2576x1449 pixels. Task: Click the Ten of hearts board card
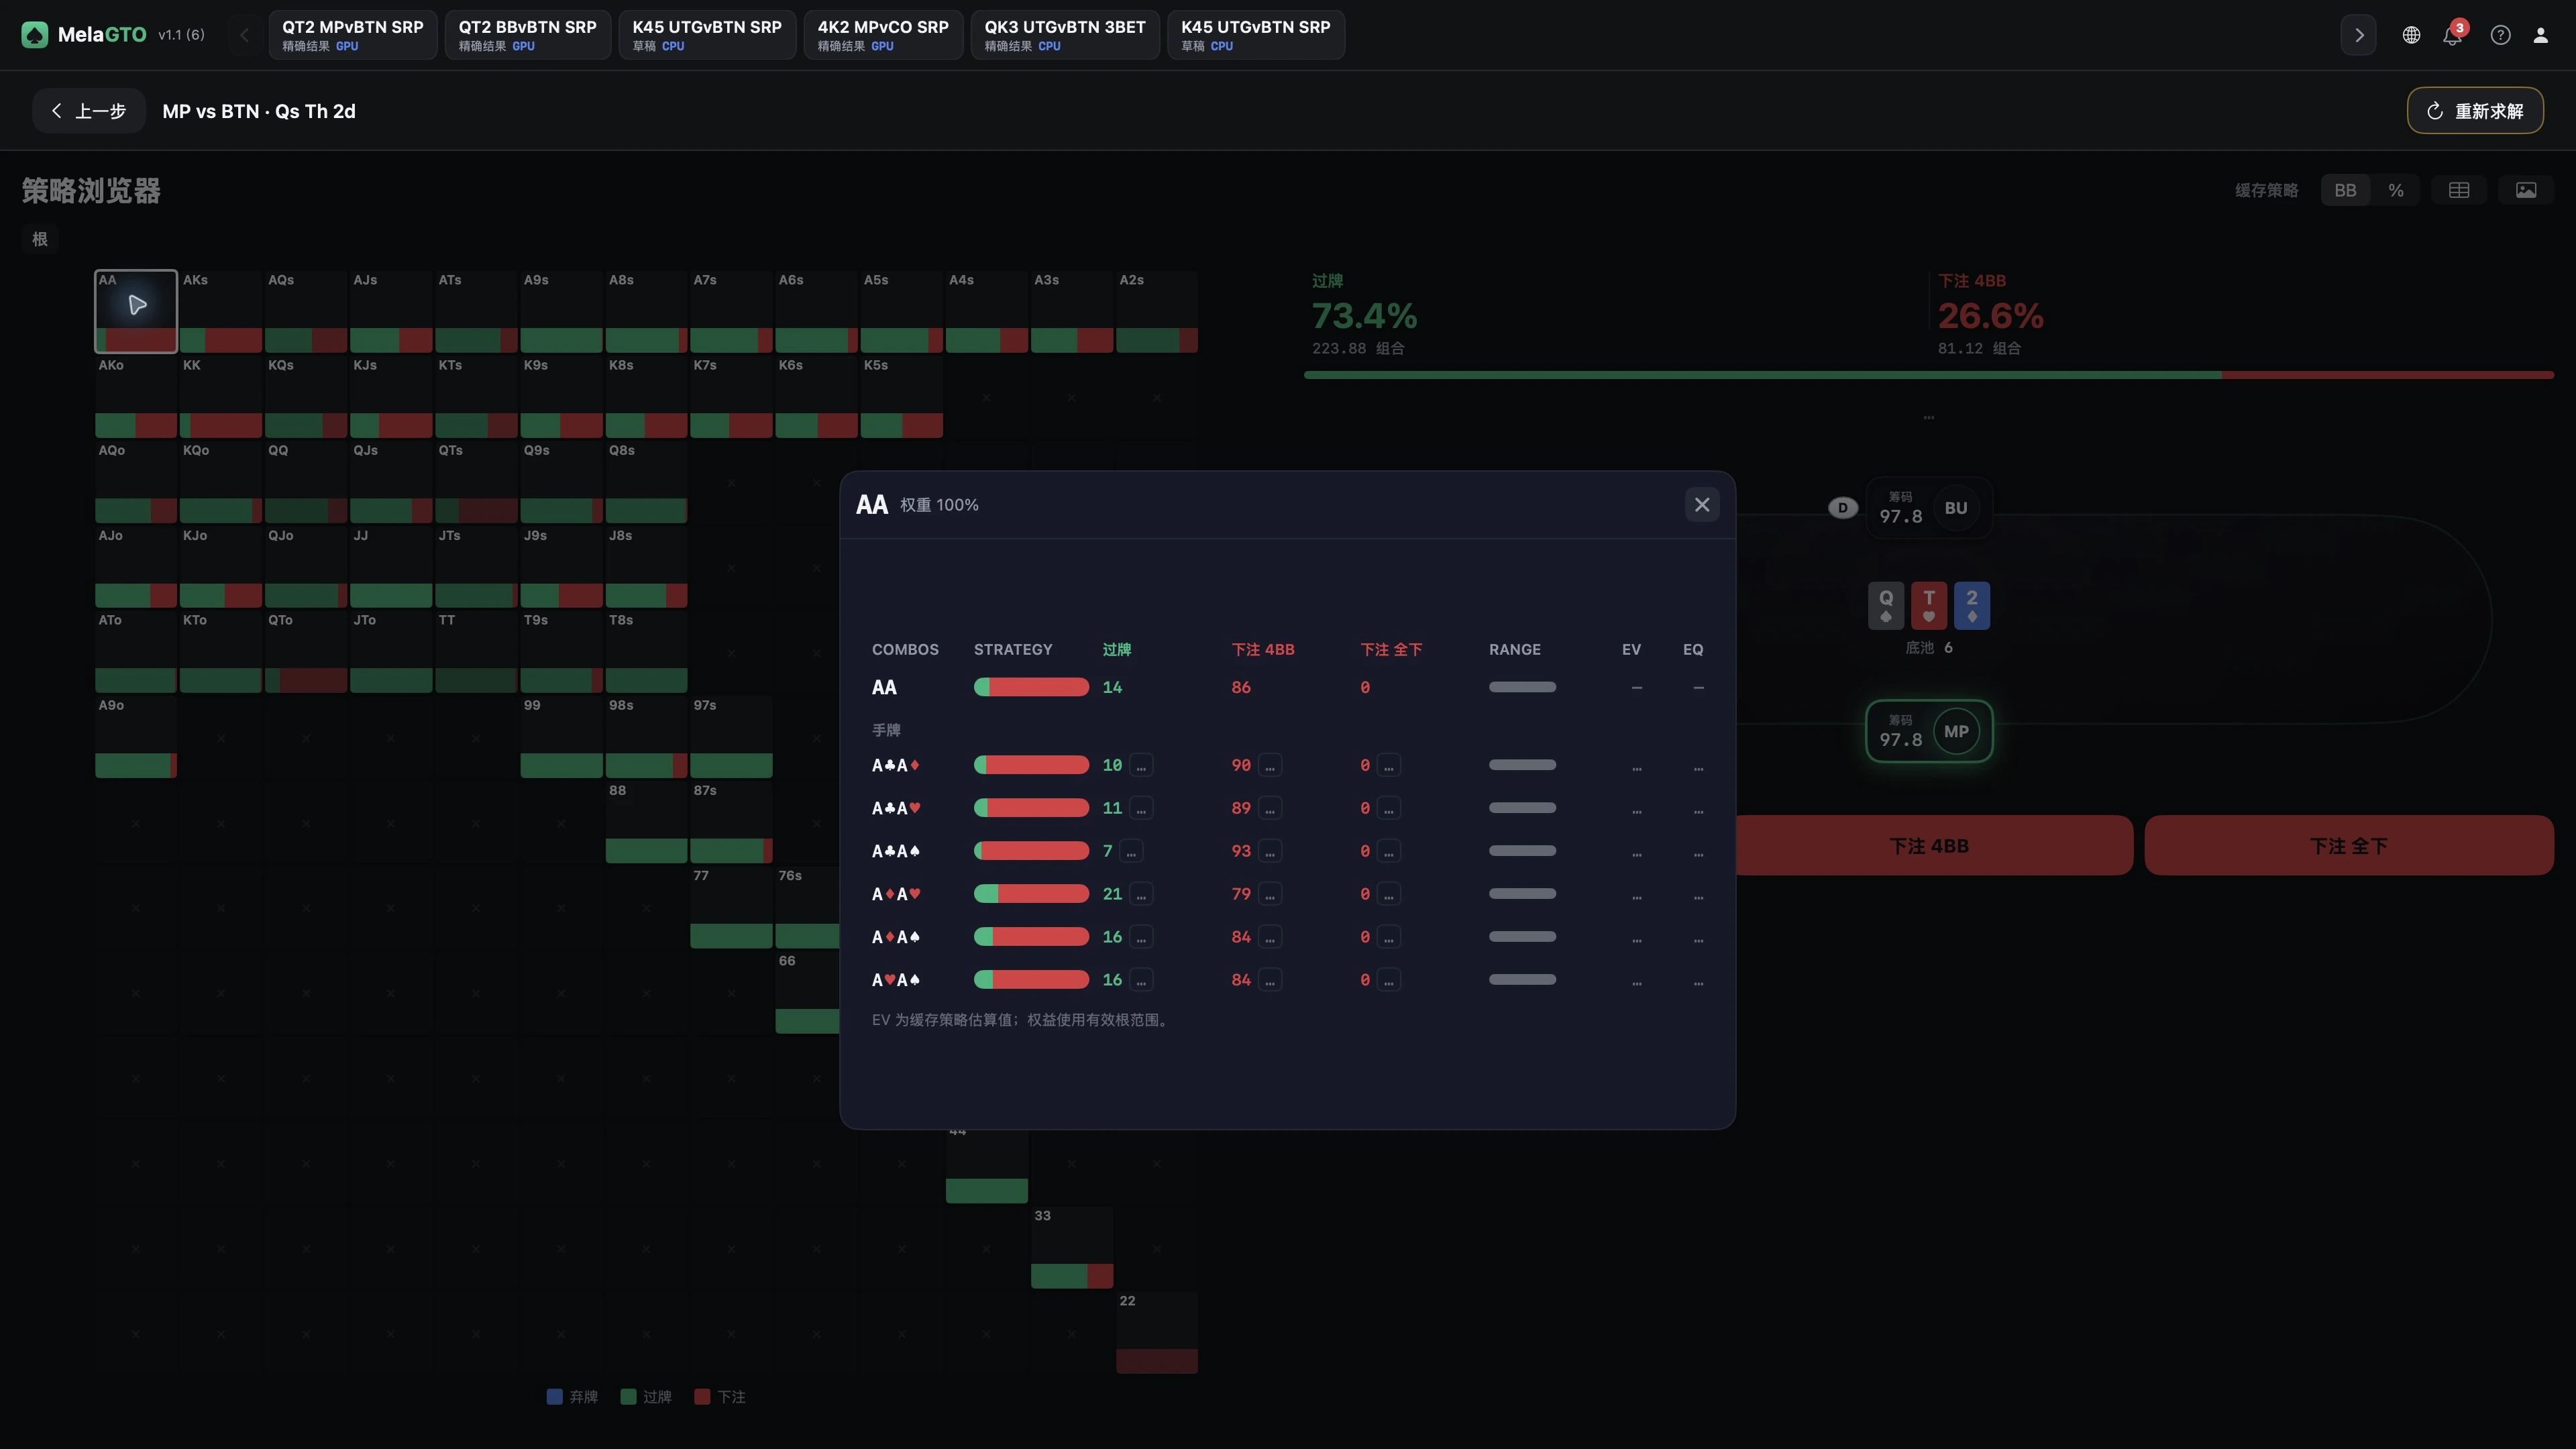[x=1929, y=605]
